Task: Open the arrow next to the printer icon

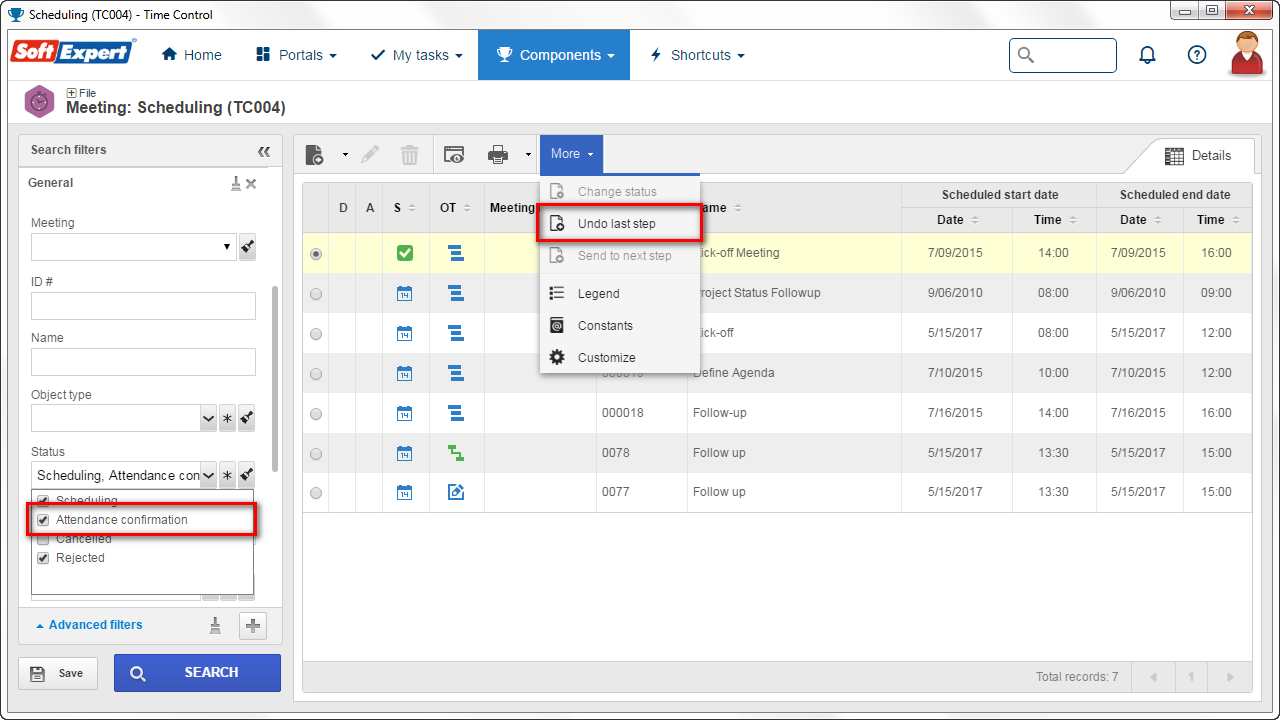Action: 527,155
